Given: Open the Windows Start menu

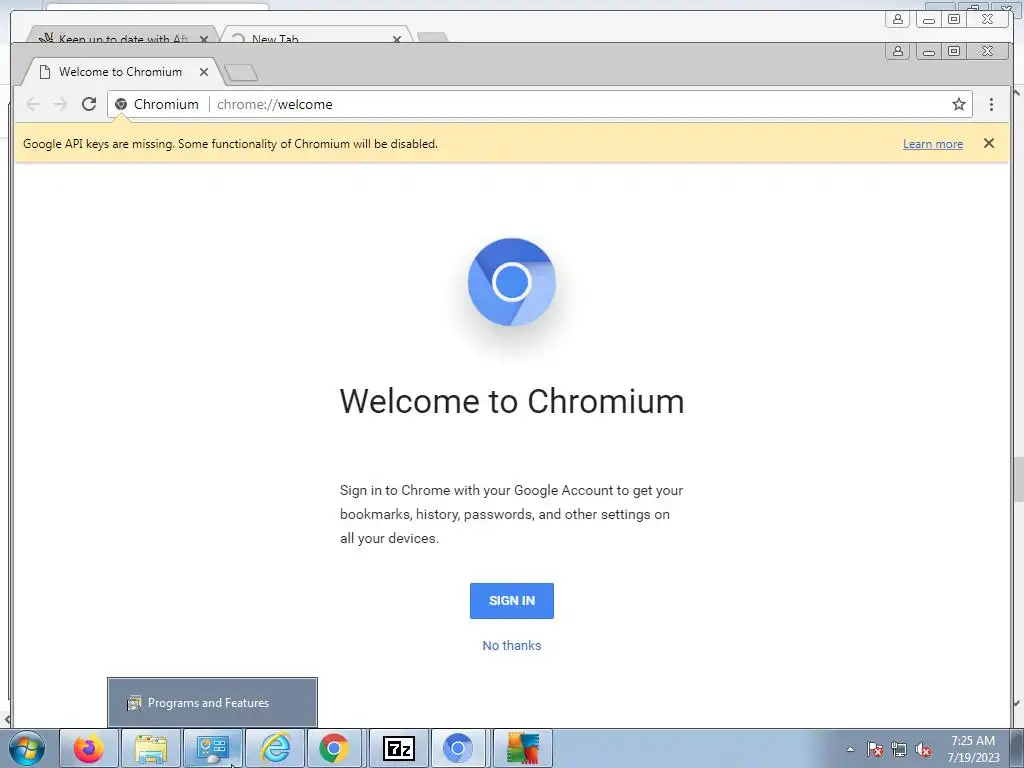Looking at the screenshot, I should tap(27, 748).
